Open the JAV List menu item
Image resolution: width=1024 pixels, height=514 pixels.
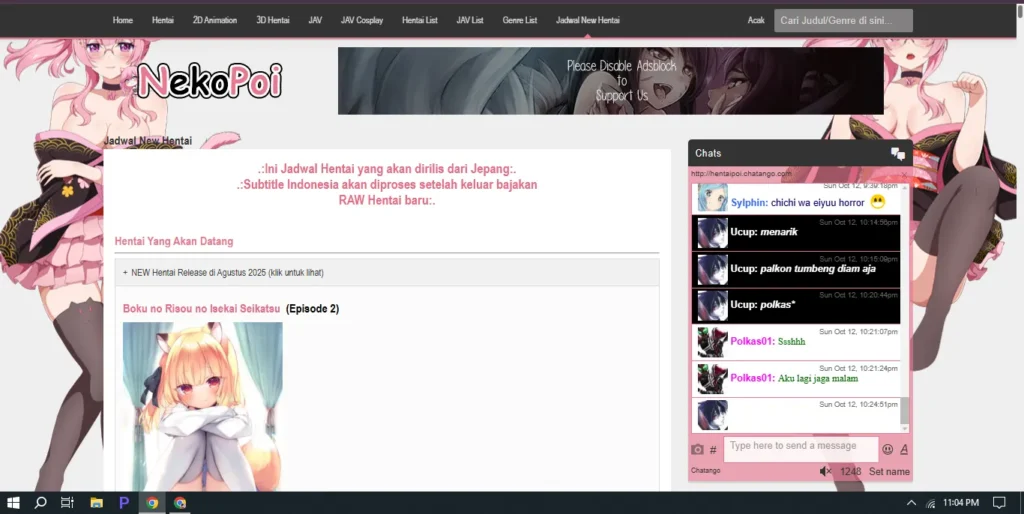(x=470, y=20)
